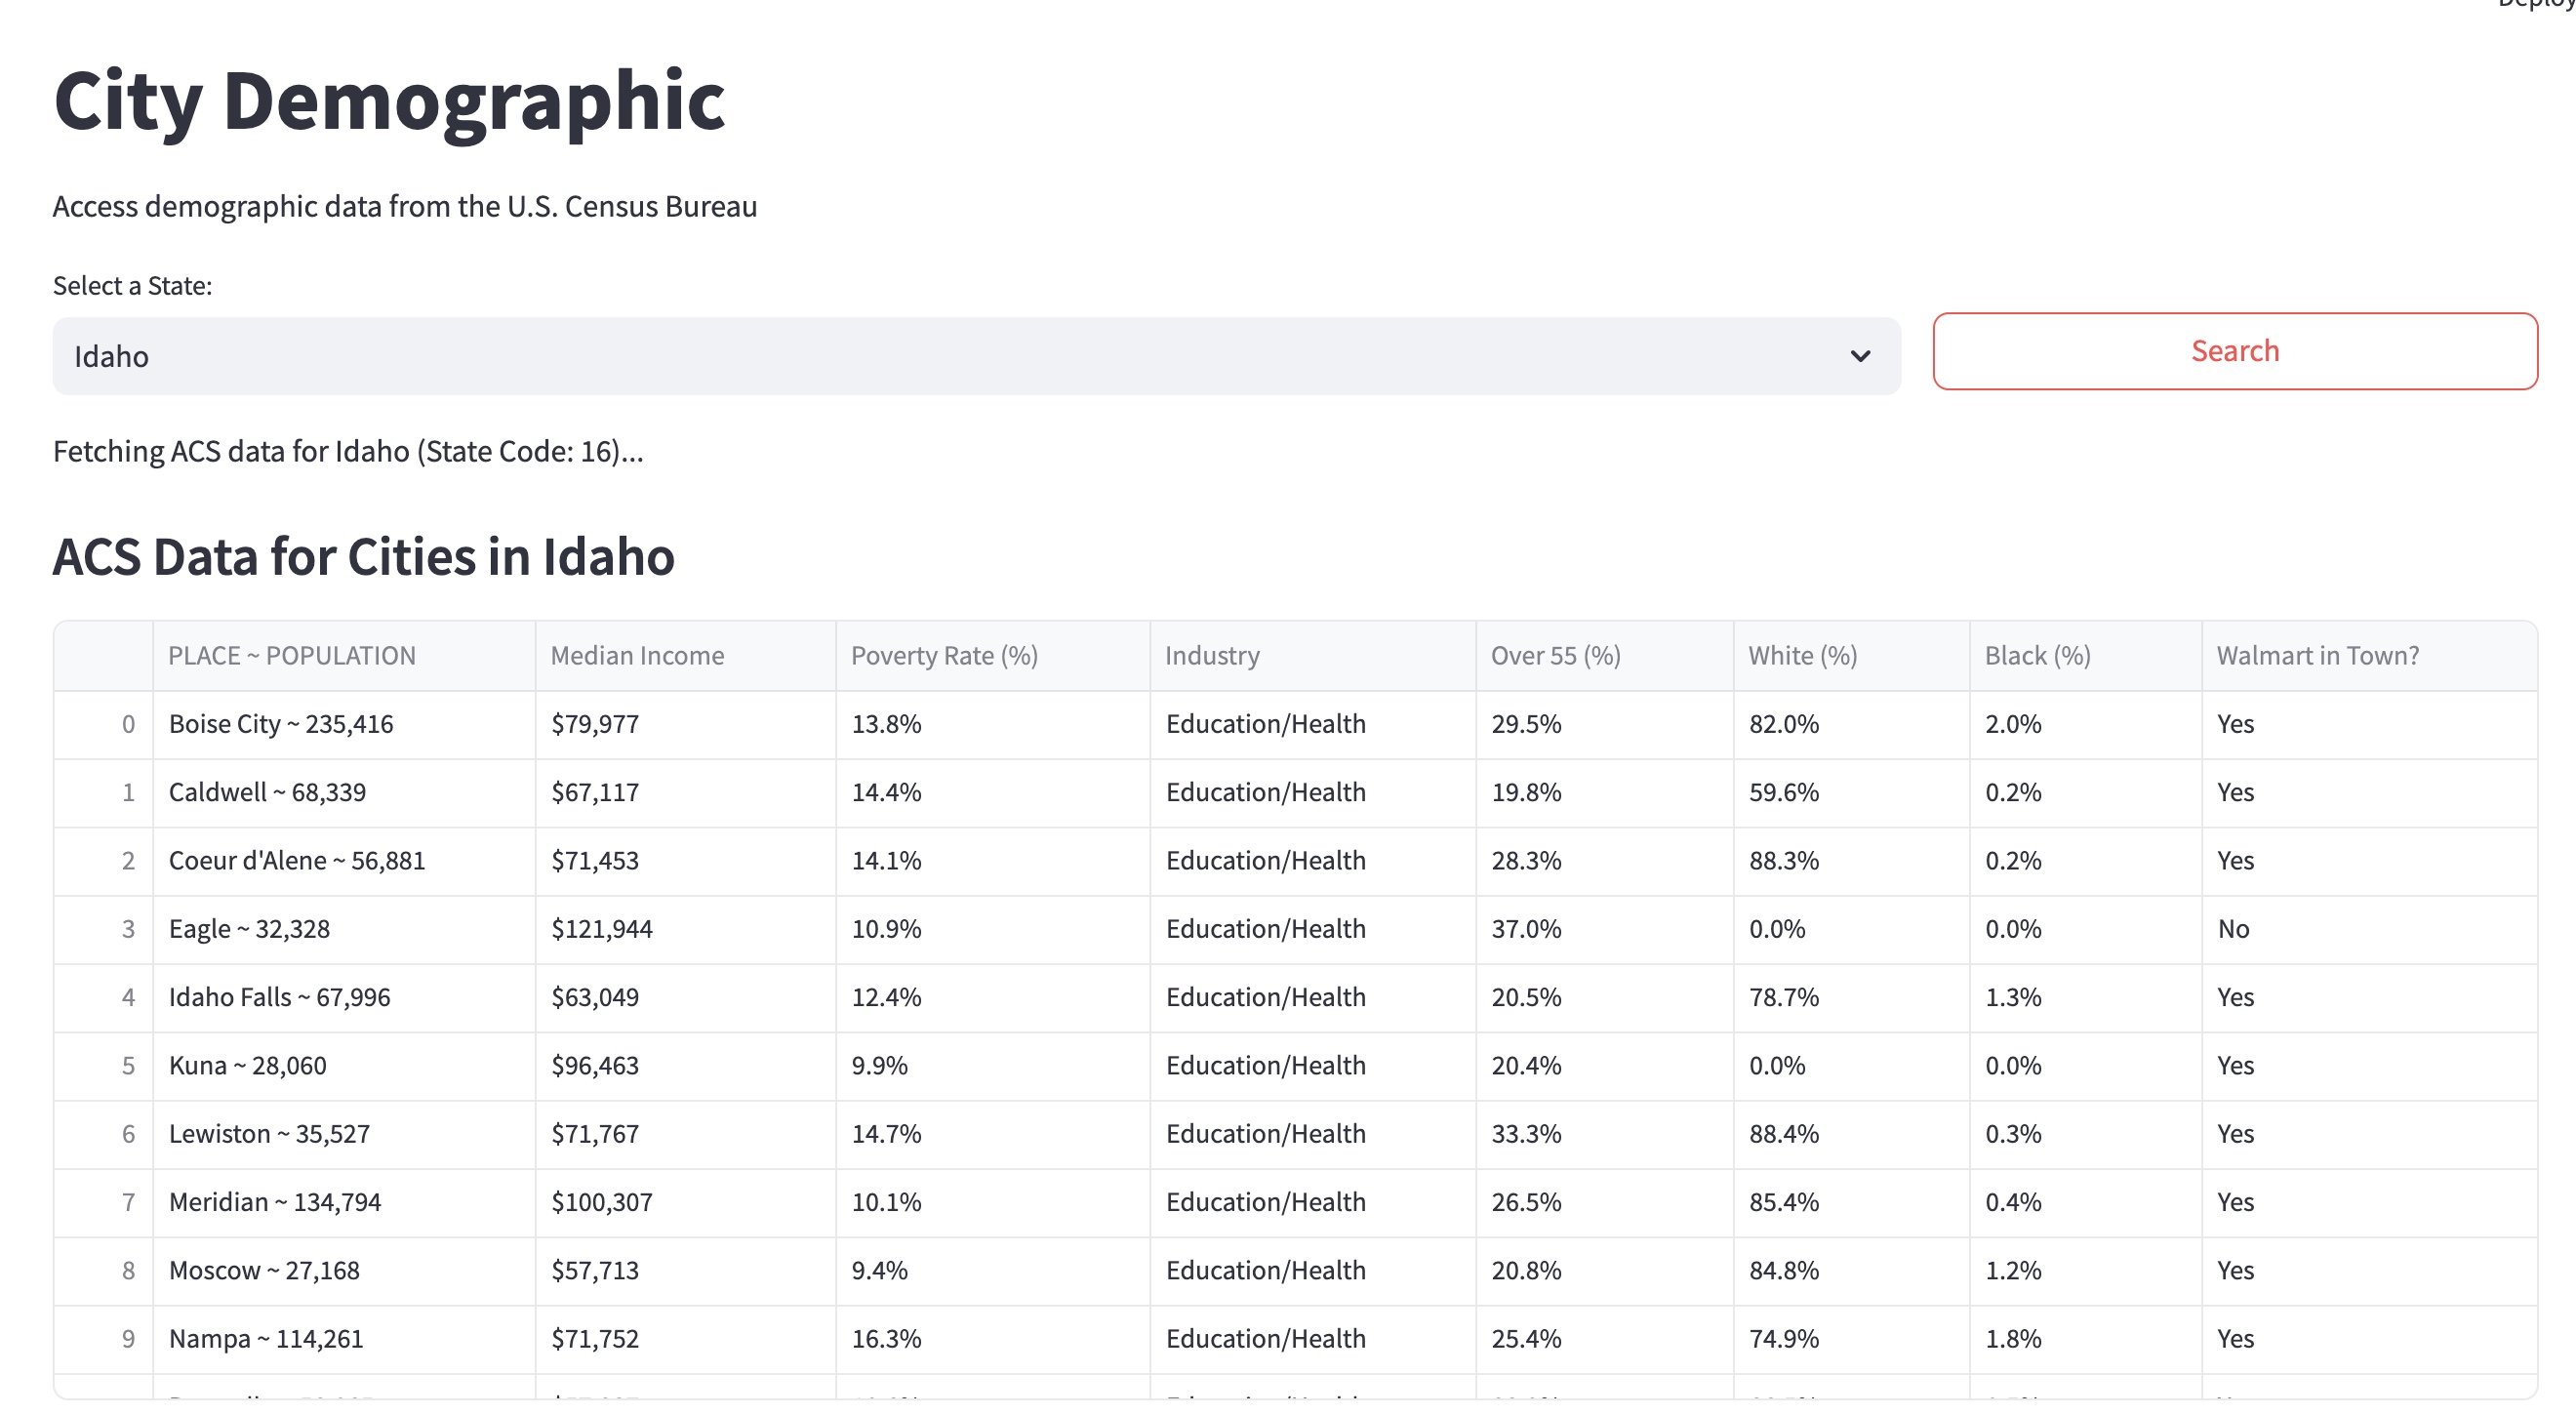Click the Industry column header
The width and height of the screenshot is (2576, 1415).
[x=1312, y=655]
